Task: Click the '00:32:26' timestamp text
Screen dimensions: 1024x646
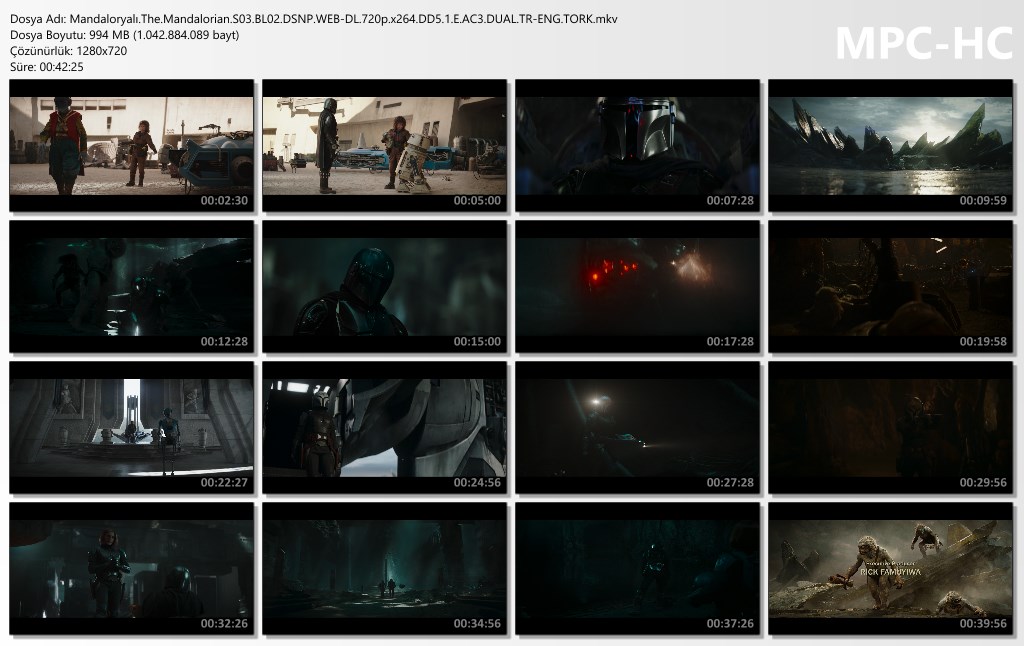Action: [x=224, y=624]
